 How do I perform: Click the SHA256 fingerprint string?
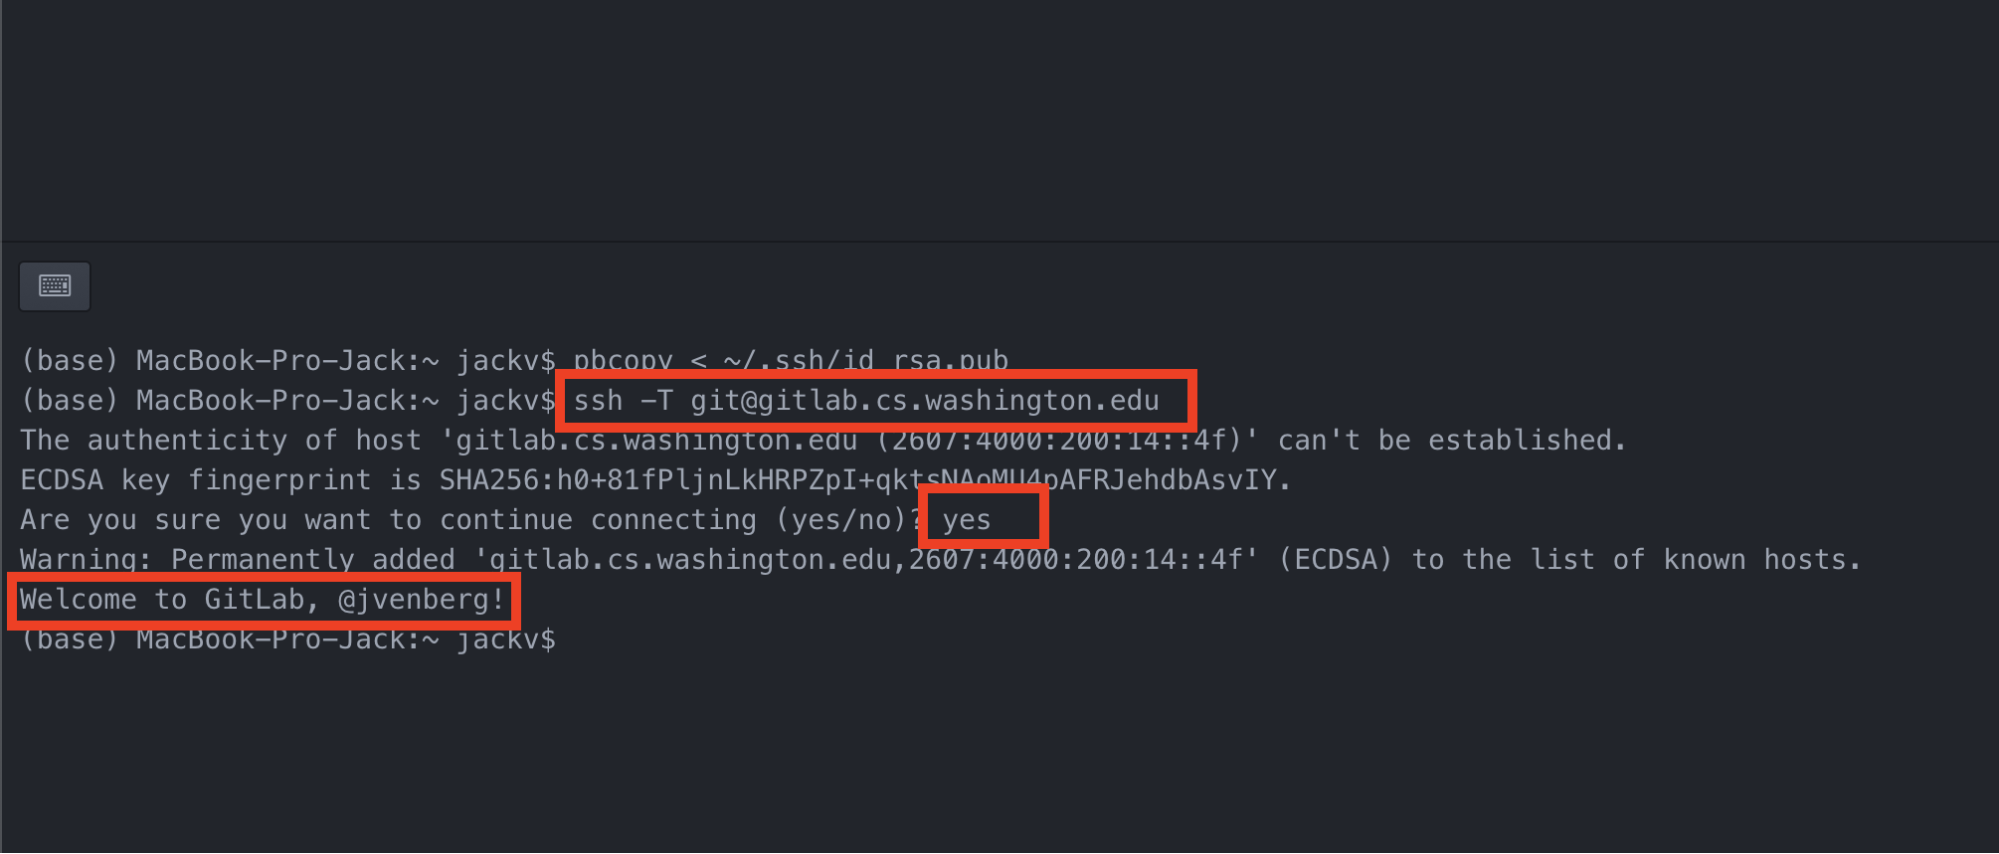tap(865, 480)
